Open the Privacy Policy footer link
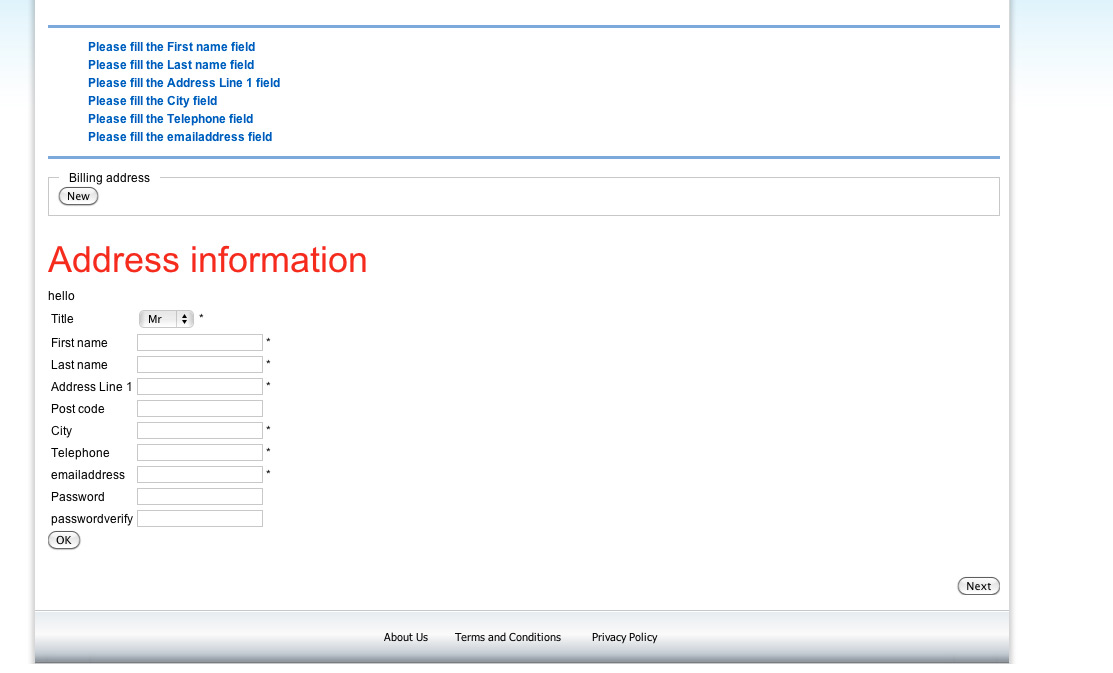Screen dimensions: 1113x673 tap(625, 637)
